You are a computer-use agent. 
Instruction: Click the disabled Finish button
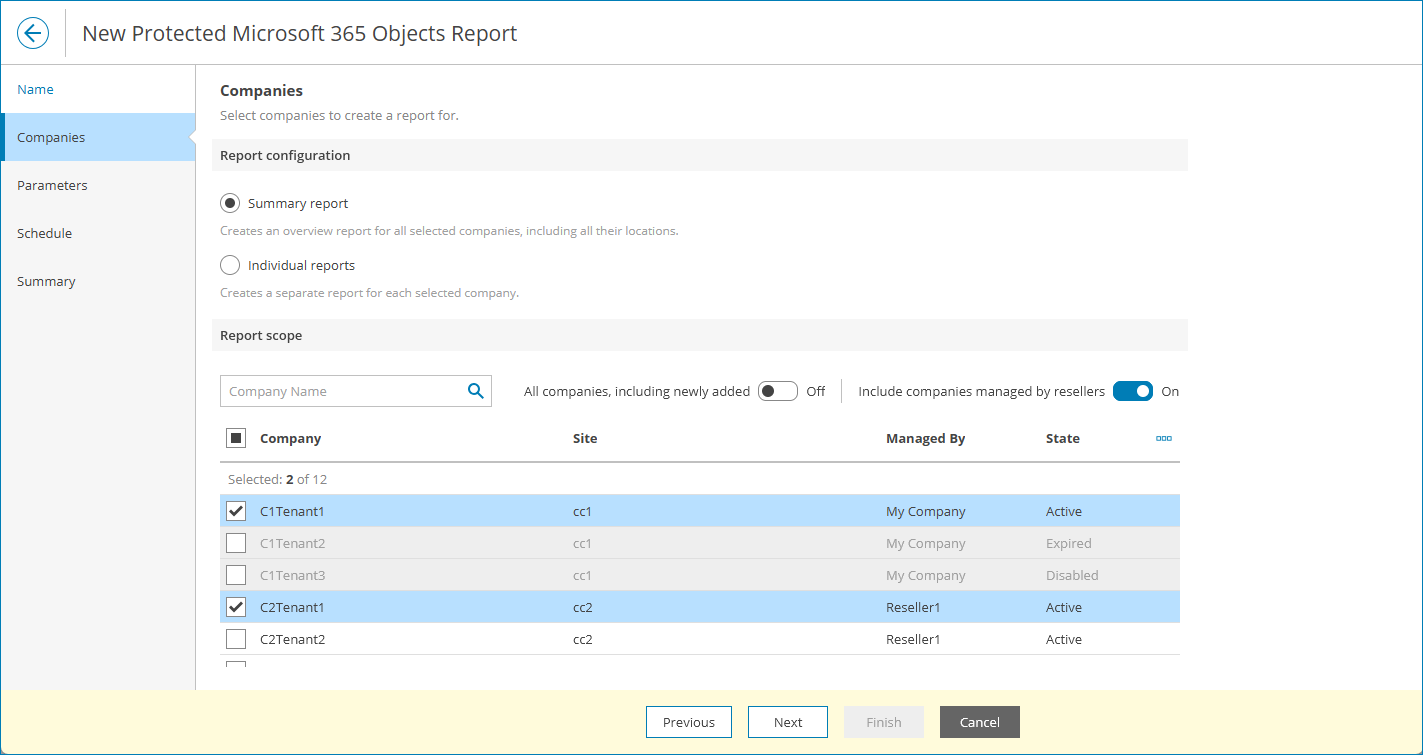point(884,722)
